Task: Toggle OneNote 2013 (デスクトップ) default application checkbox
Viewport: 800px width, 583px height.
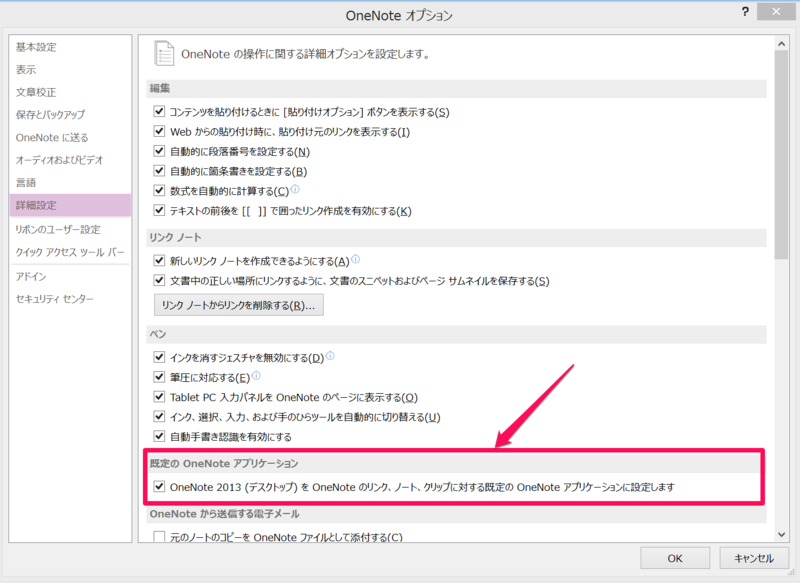Action: (159, 487)
